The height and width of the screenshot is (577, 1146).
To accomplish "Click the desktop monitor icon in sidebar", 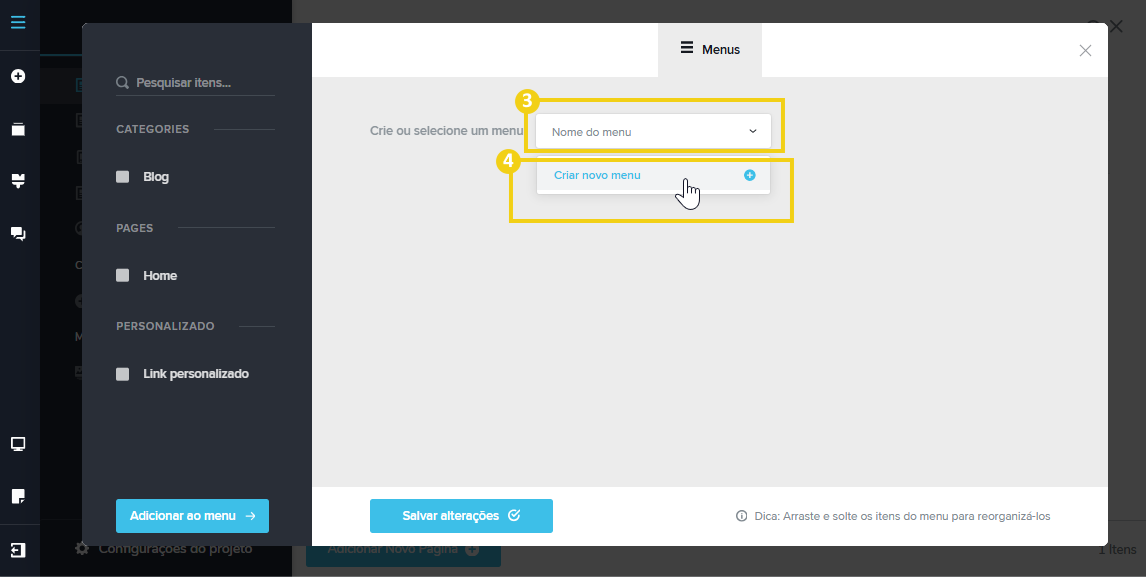I will pos(18,444).
